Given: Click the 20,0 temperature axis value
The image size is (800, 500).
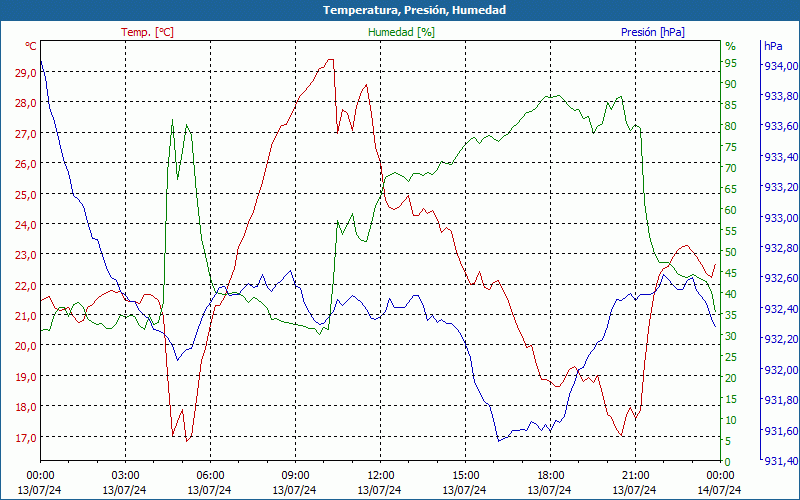Looking at the screenshot, I should pos(26,346).
